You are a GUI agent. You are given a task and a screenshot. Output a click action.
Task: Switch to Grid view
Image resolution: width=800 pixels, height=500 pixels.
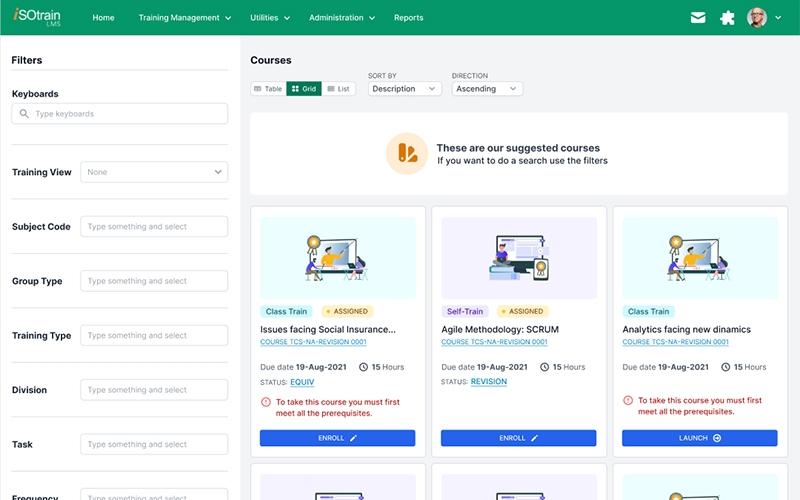304,89
